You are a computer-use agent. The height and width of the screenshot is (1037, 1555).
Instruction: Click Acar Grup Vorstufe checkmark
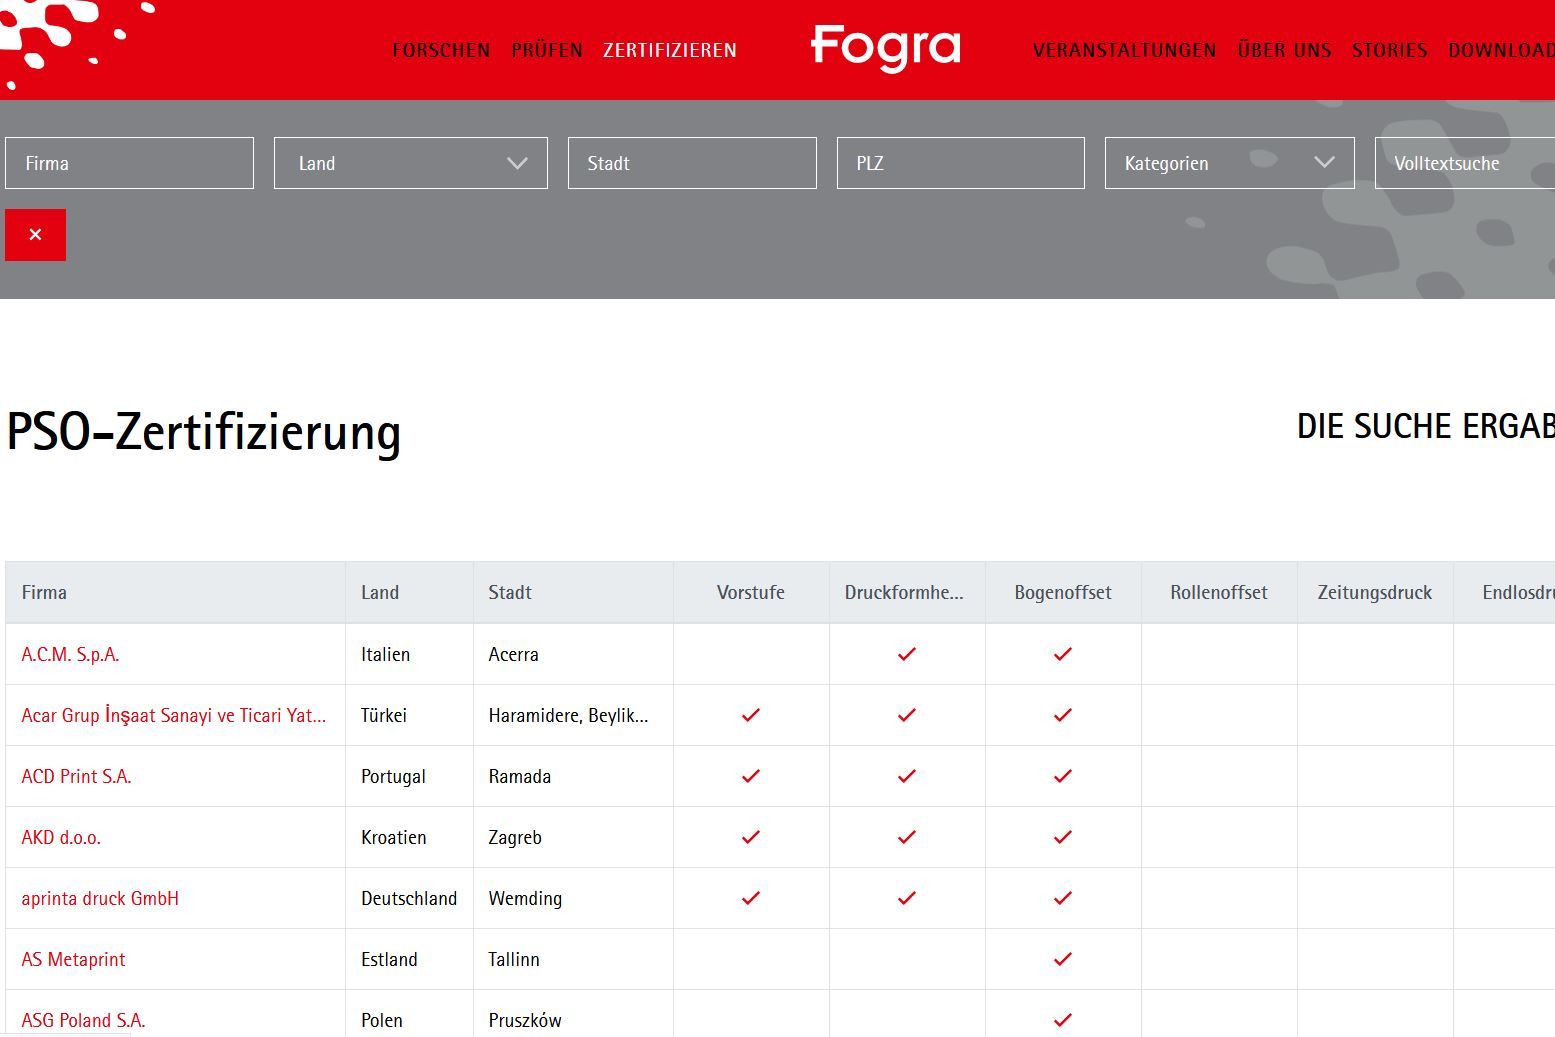pos(751,715)
